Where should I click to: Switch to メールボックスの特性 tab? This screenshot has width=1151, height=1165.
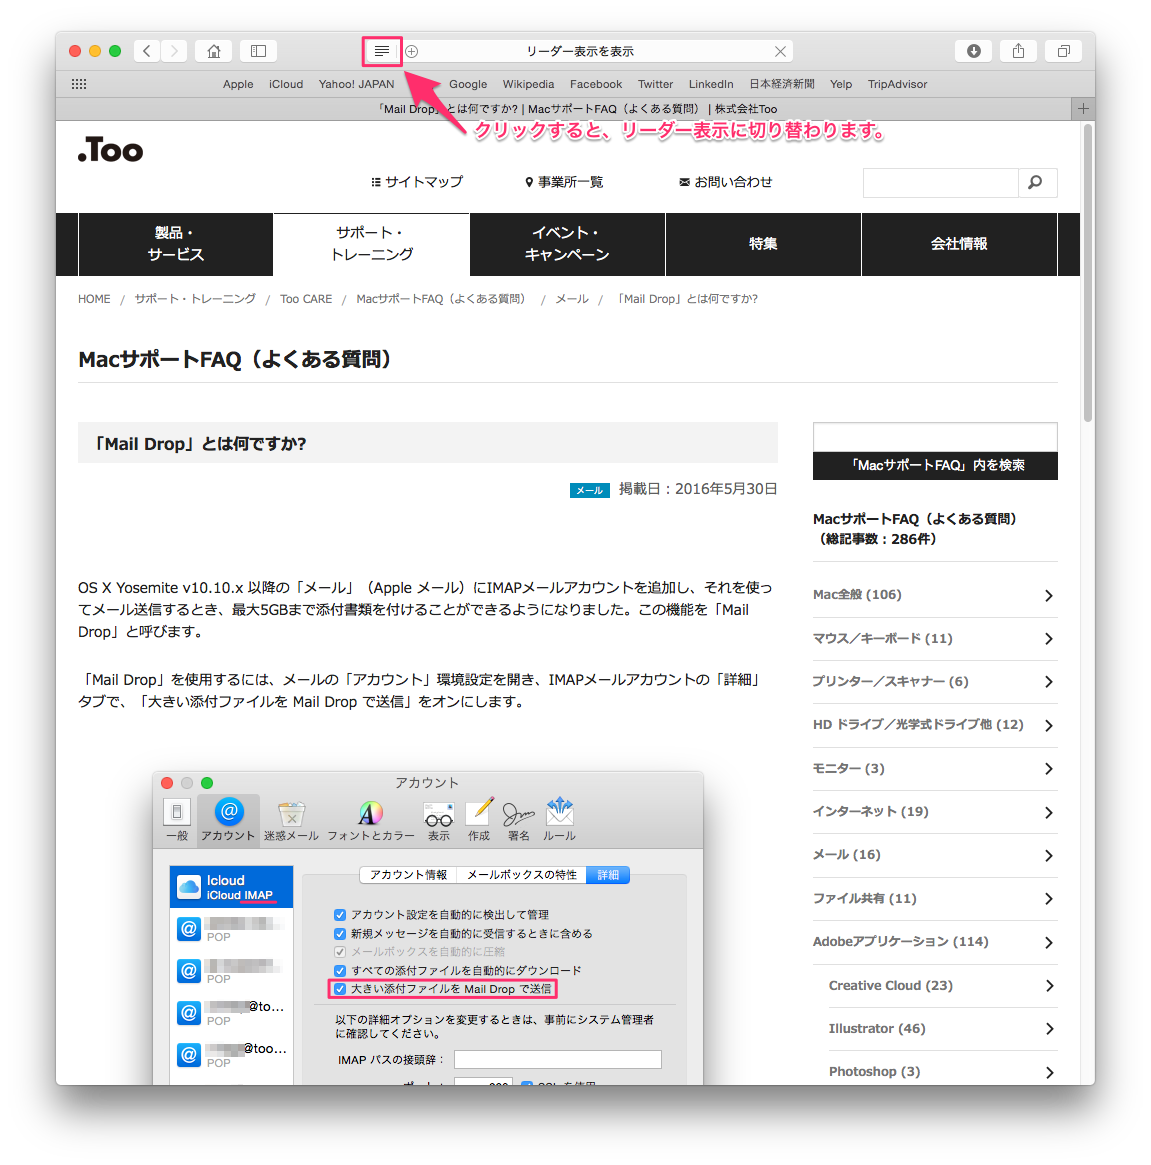521,875
